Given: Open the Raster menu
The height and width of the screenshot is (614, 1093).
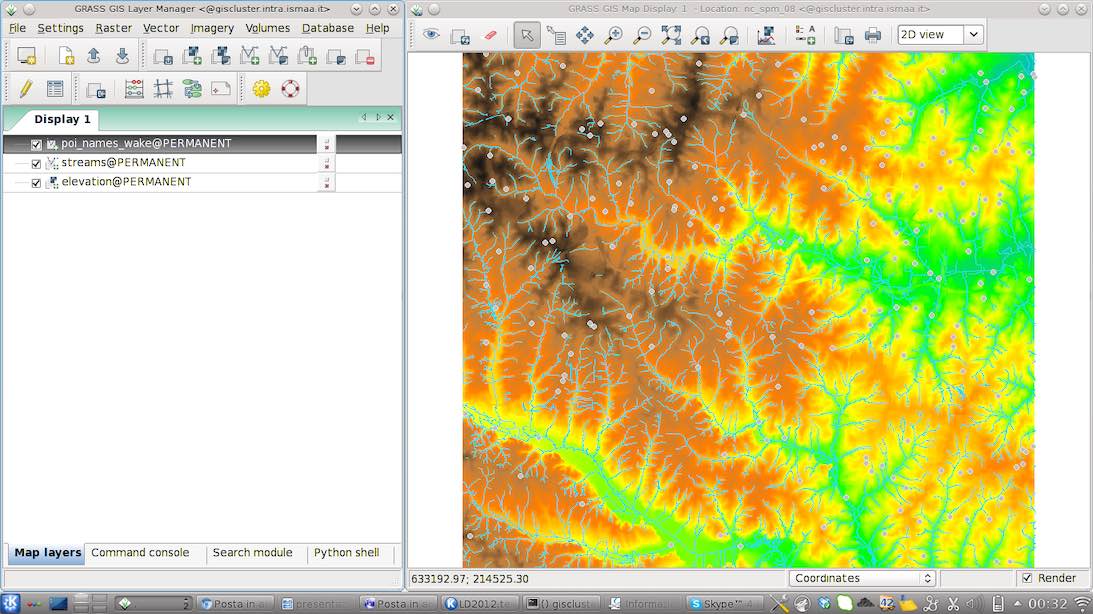Looking at the screenshot, I should click(113, 28).
